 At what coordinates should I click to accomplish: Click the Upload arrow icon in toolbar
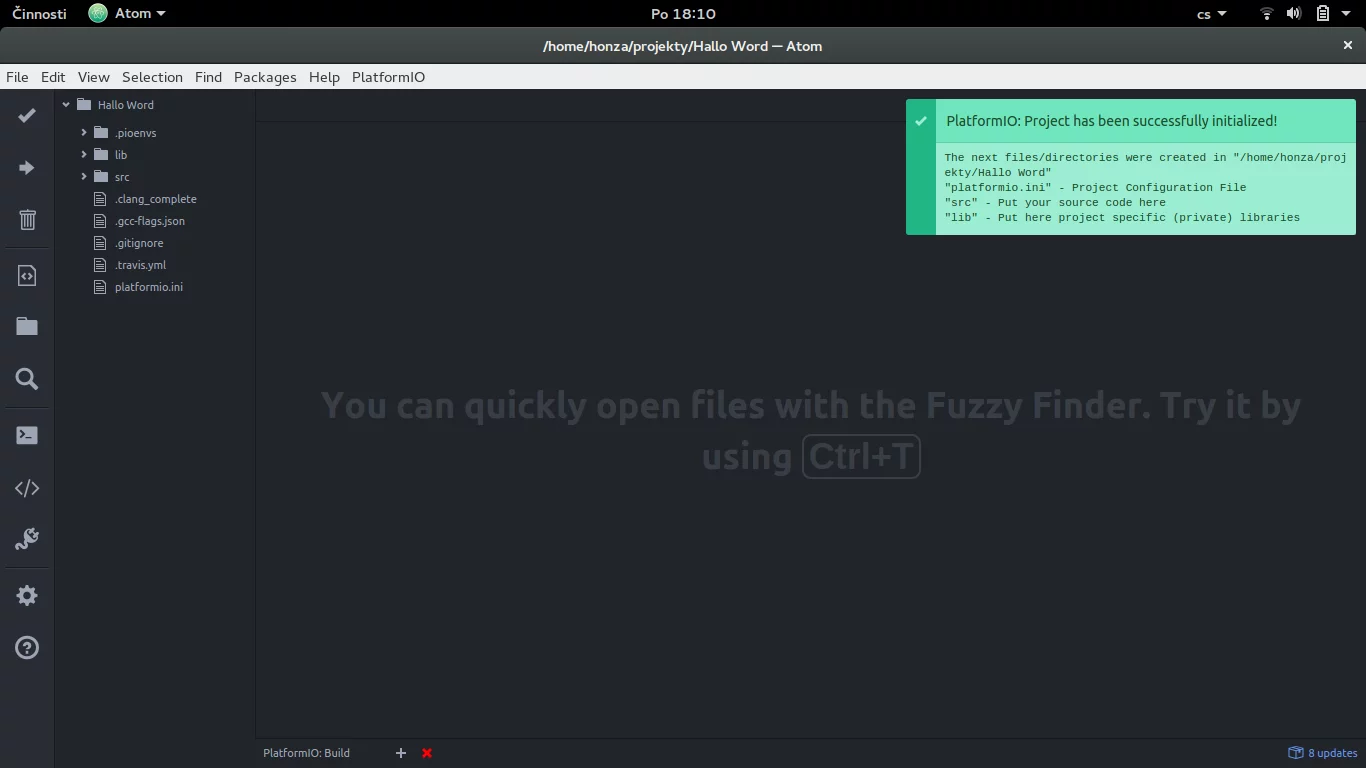click(x=27, y=168)
